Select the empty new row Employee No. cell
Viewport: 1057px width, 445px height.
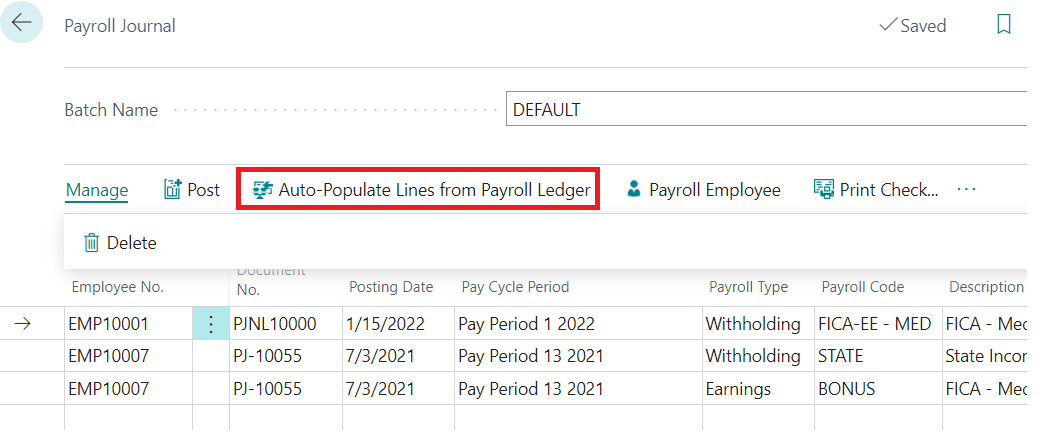129,418
